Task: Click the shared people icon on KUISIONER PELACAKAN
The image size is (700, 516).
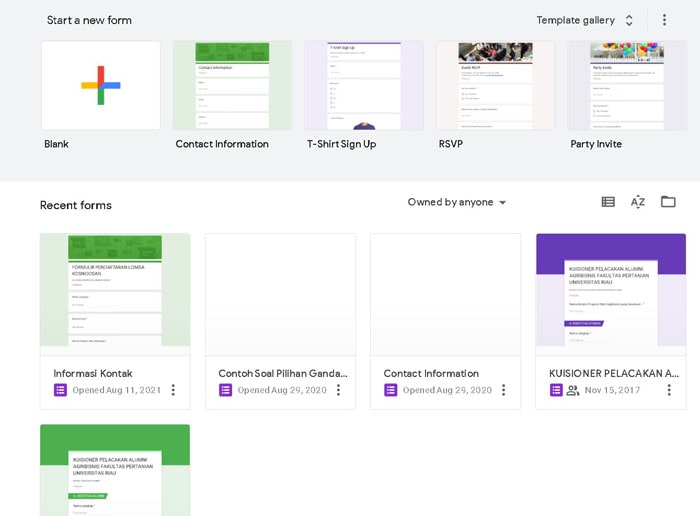Action: pyautogui.click(x=573, y=391)
